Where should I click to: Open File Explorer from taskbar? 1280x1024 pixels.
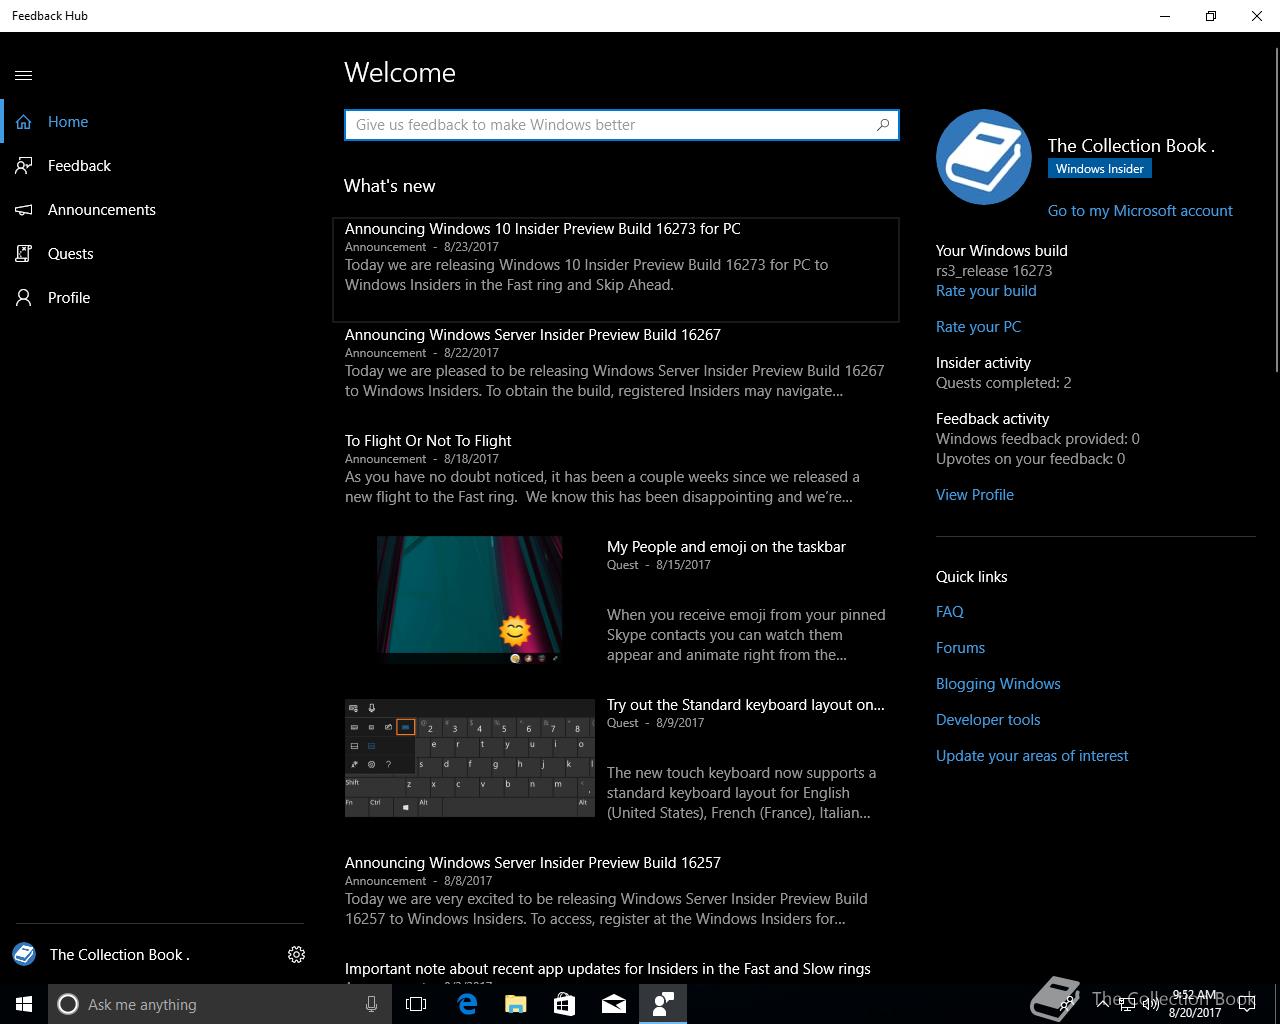(x=515, y=1004)
